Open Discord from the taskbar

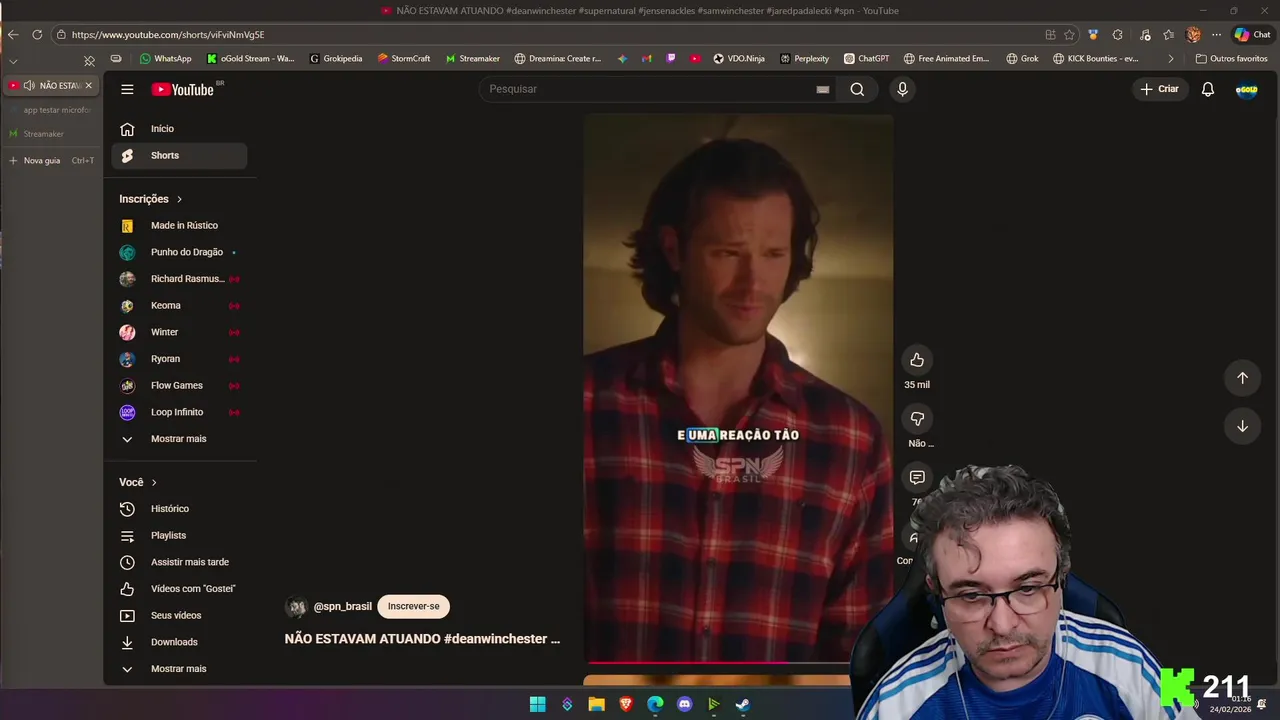684,704
